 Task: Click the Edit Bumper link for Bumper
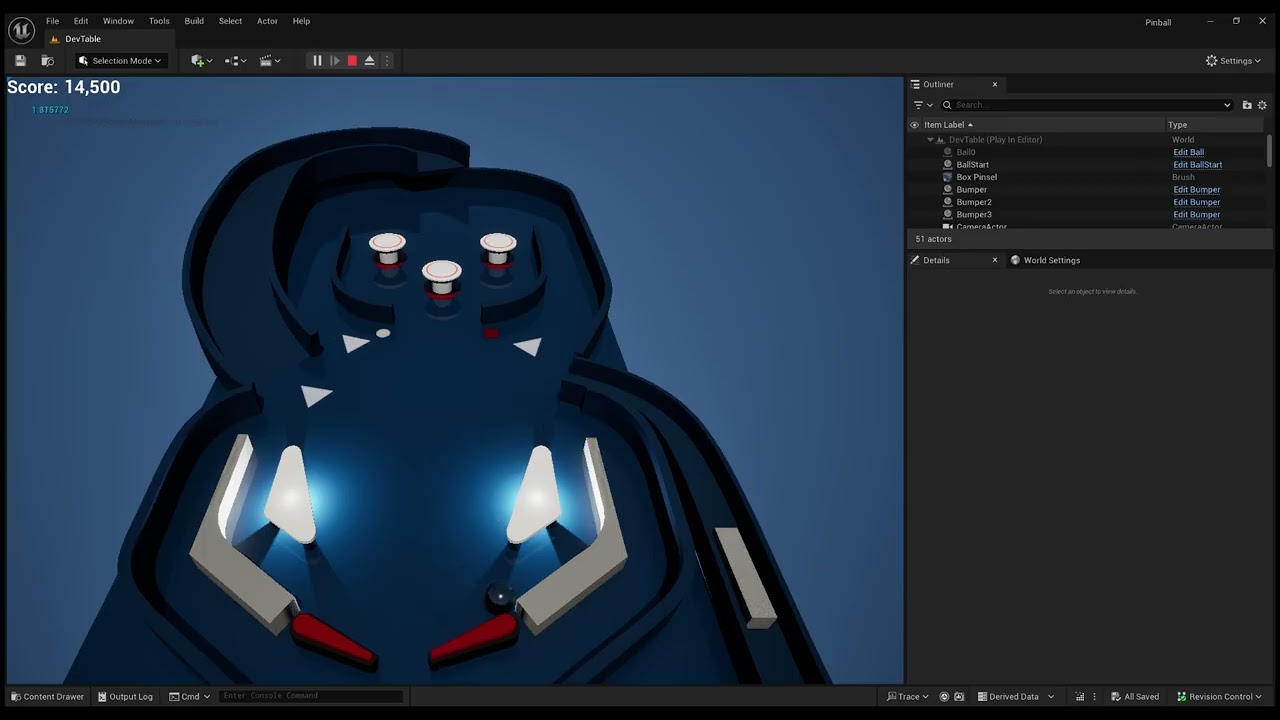click(1196, 190)
